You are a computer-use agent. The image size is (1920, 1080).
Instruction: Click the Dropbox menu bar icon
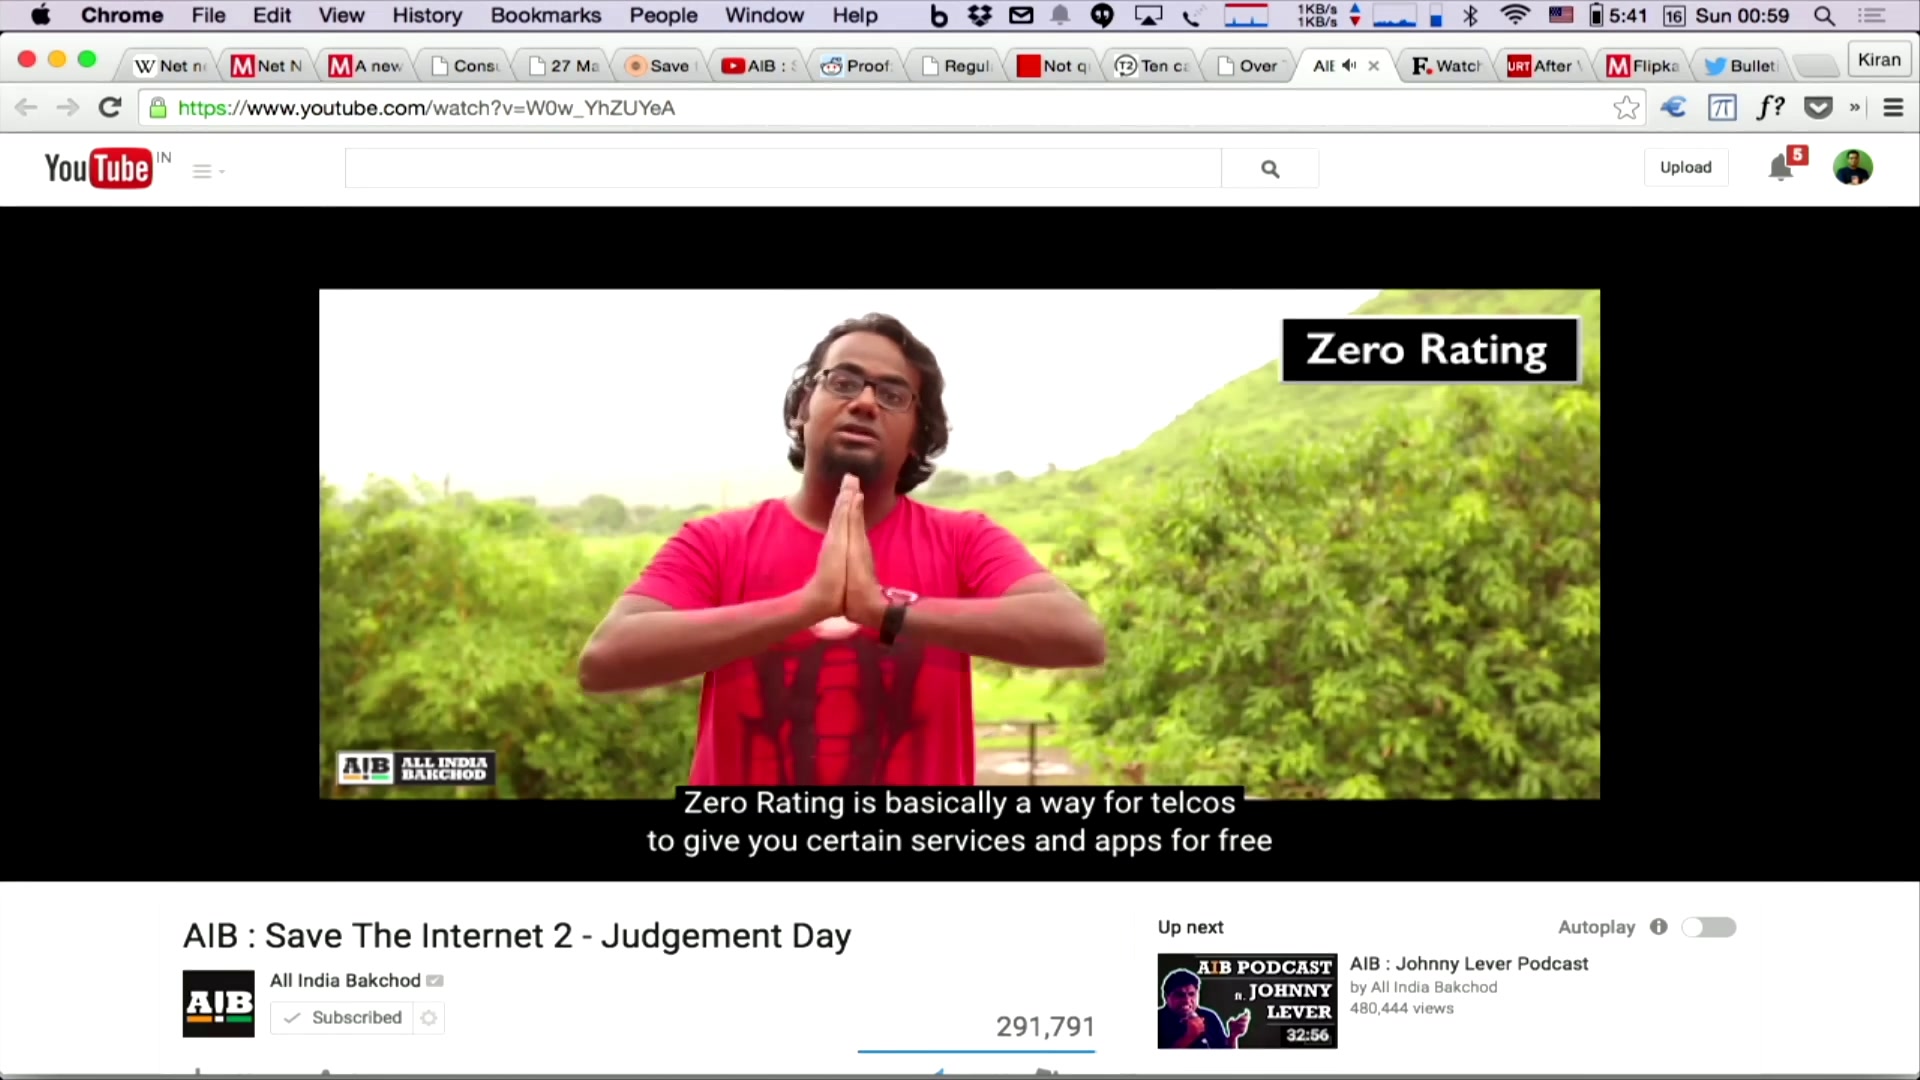(980, 15)
